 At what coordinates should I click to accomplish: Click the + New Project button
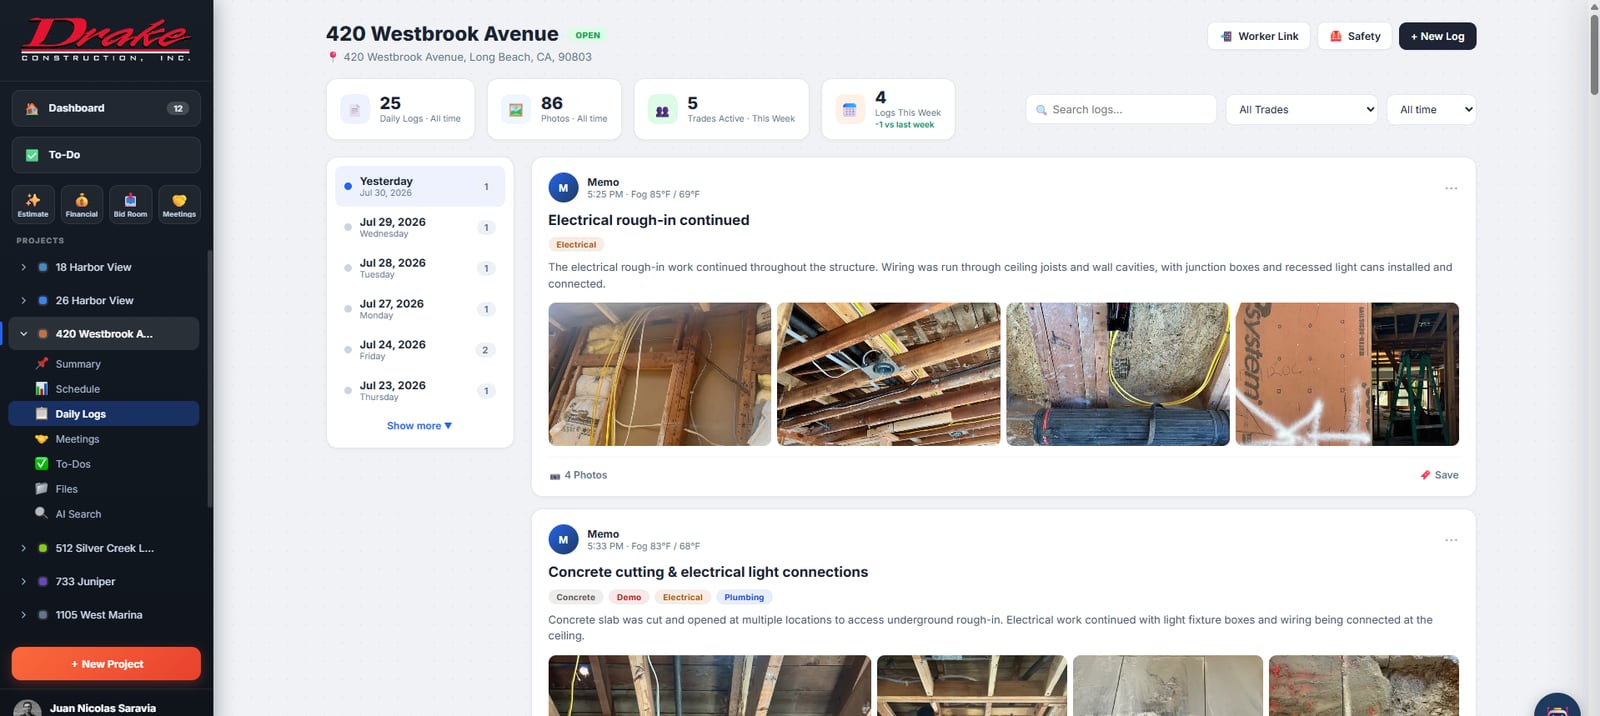coord(106,664)
